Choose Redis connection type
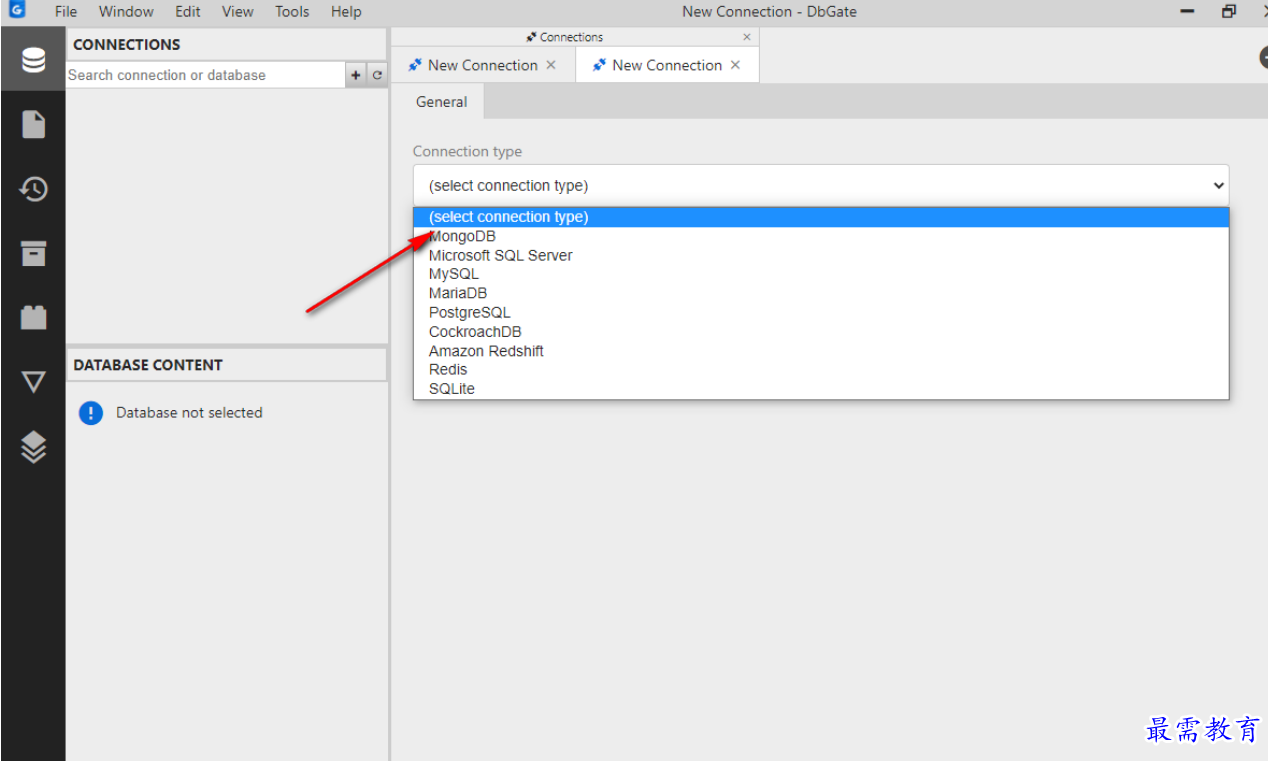 click(820, 369)
